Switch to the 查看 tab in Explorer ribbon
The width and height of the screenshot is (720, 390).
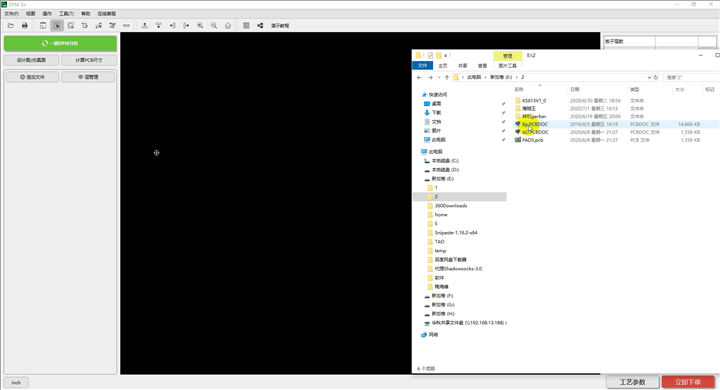482,66
